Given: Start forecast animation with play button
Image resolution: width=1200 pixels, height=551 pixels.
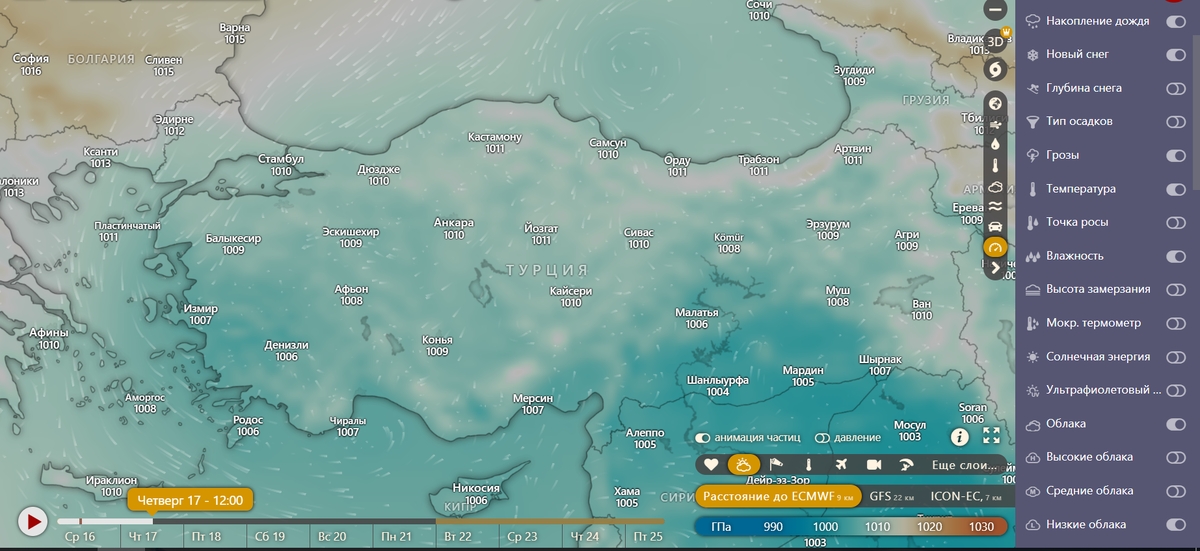Looking at the screenshot, I should 33,521.
